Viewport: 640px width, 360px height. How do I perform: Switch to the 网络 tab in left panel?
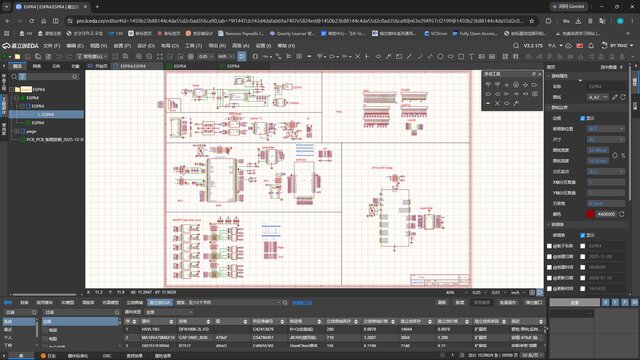coord(37,66)
